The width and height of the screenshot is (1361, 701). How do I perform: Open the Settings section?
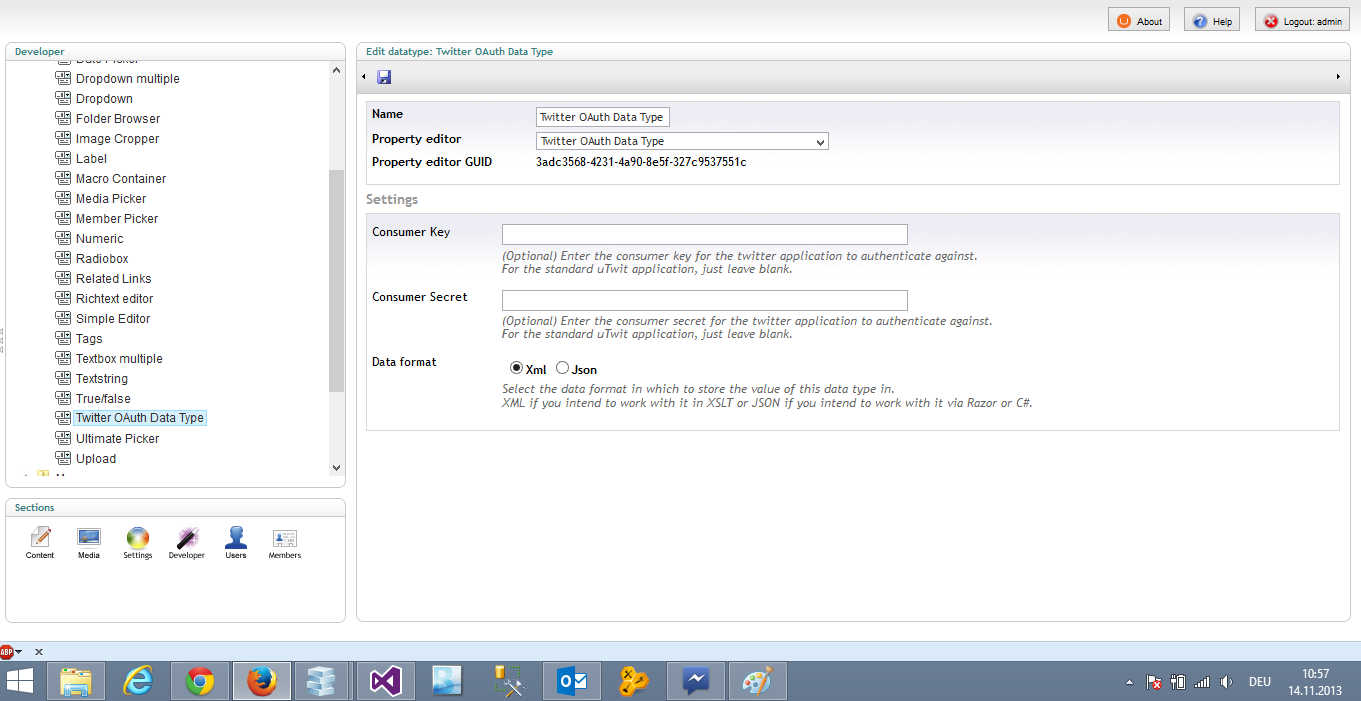coord(138,543)
